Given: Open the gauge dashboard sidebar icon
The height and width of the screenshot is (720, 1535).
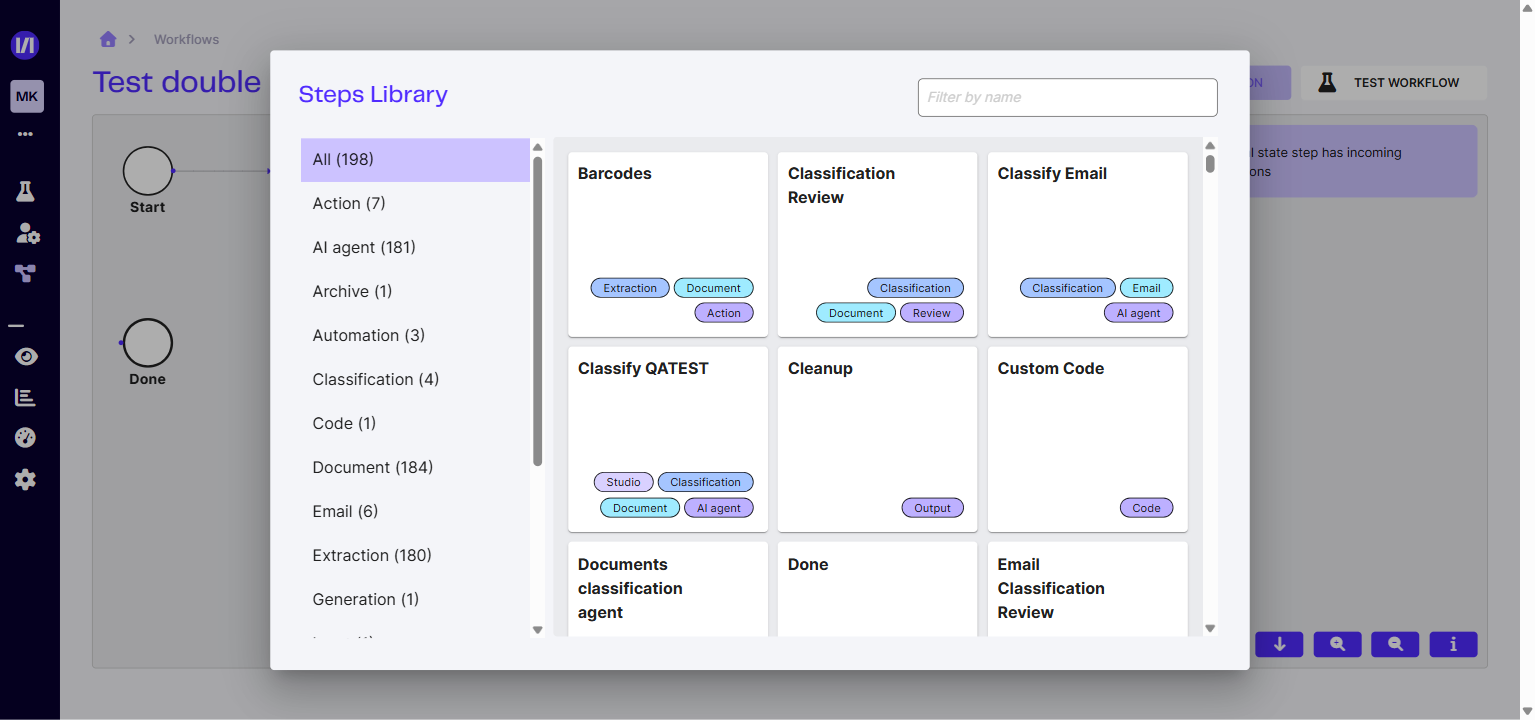Looking at the screenshot, I should point(25,438).
